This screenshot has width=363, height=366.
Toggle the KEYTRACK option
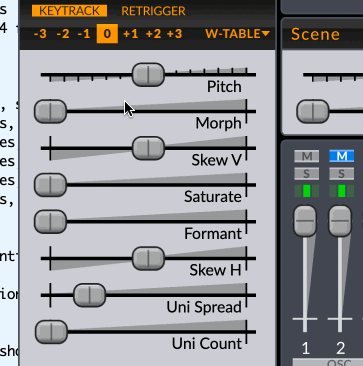pyautogui.click(x=69, y=11)
